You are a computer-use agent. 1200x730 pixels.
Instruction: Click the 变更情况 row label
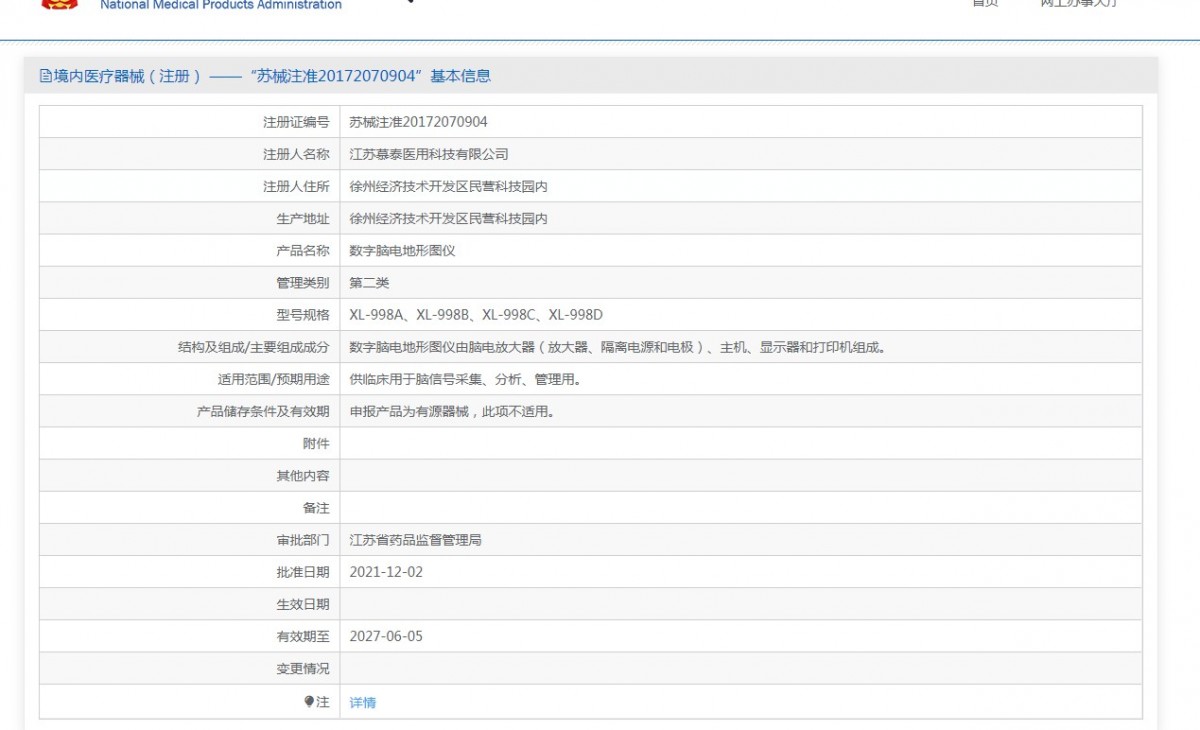tap(303, 668)
